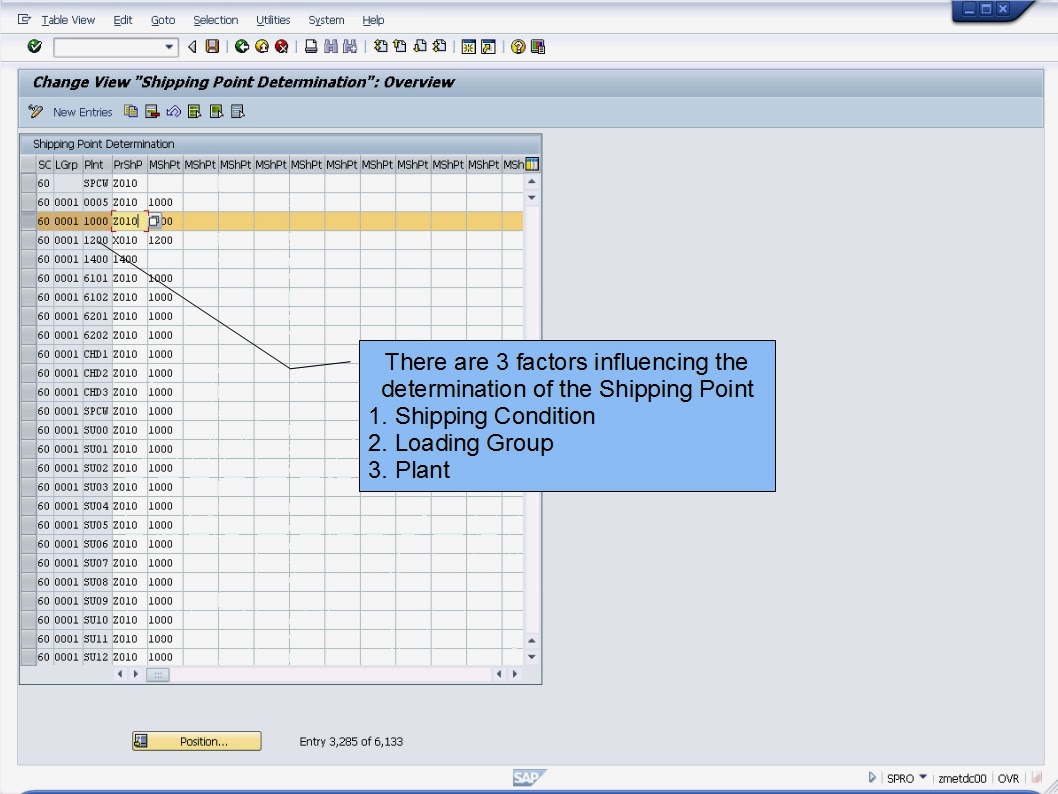1058x794 pixels.
Task: Click the Generate Shortcut icon
Action: [x=488, y=47]
